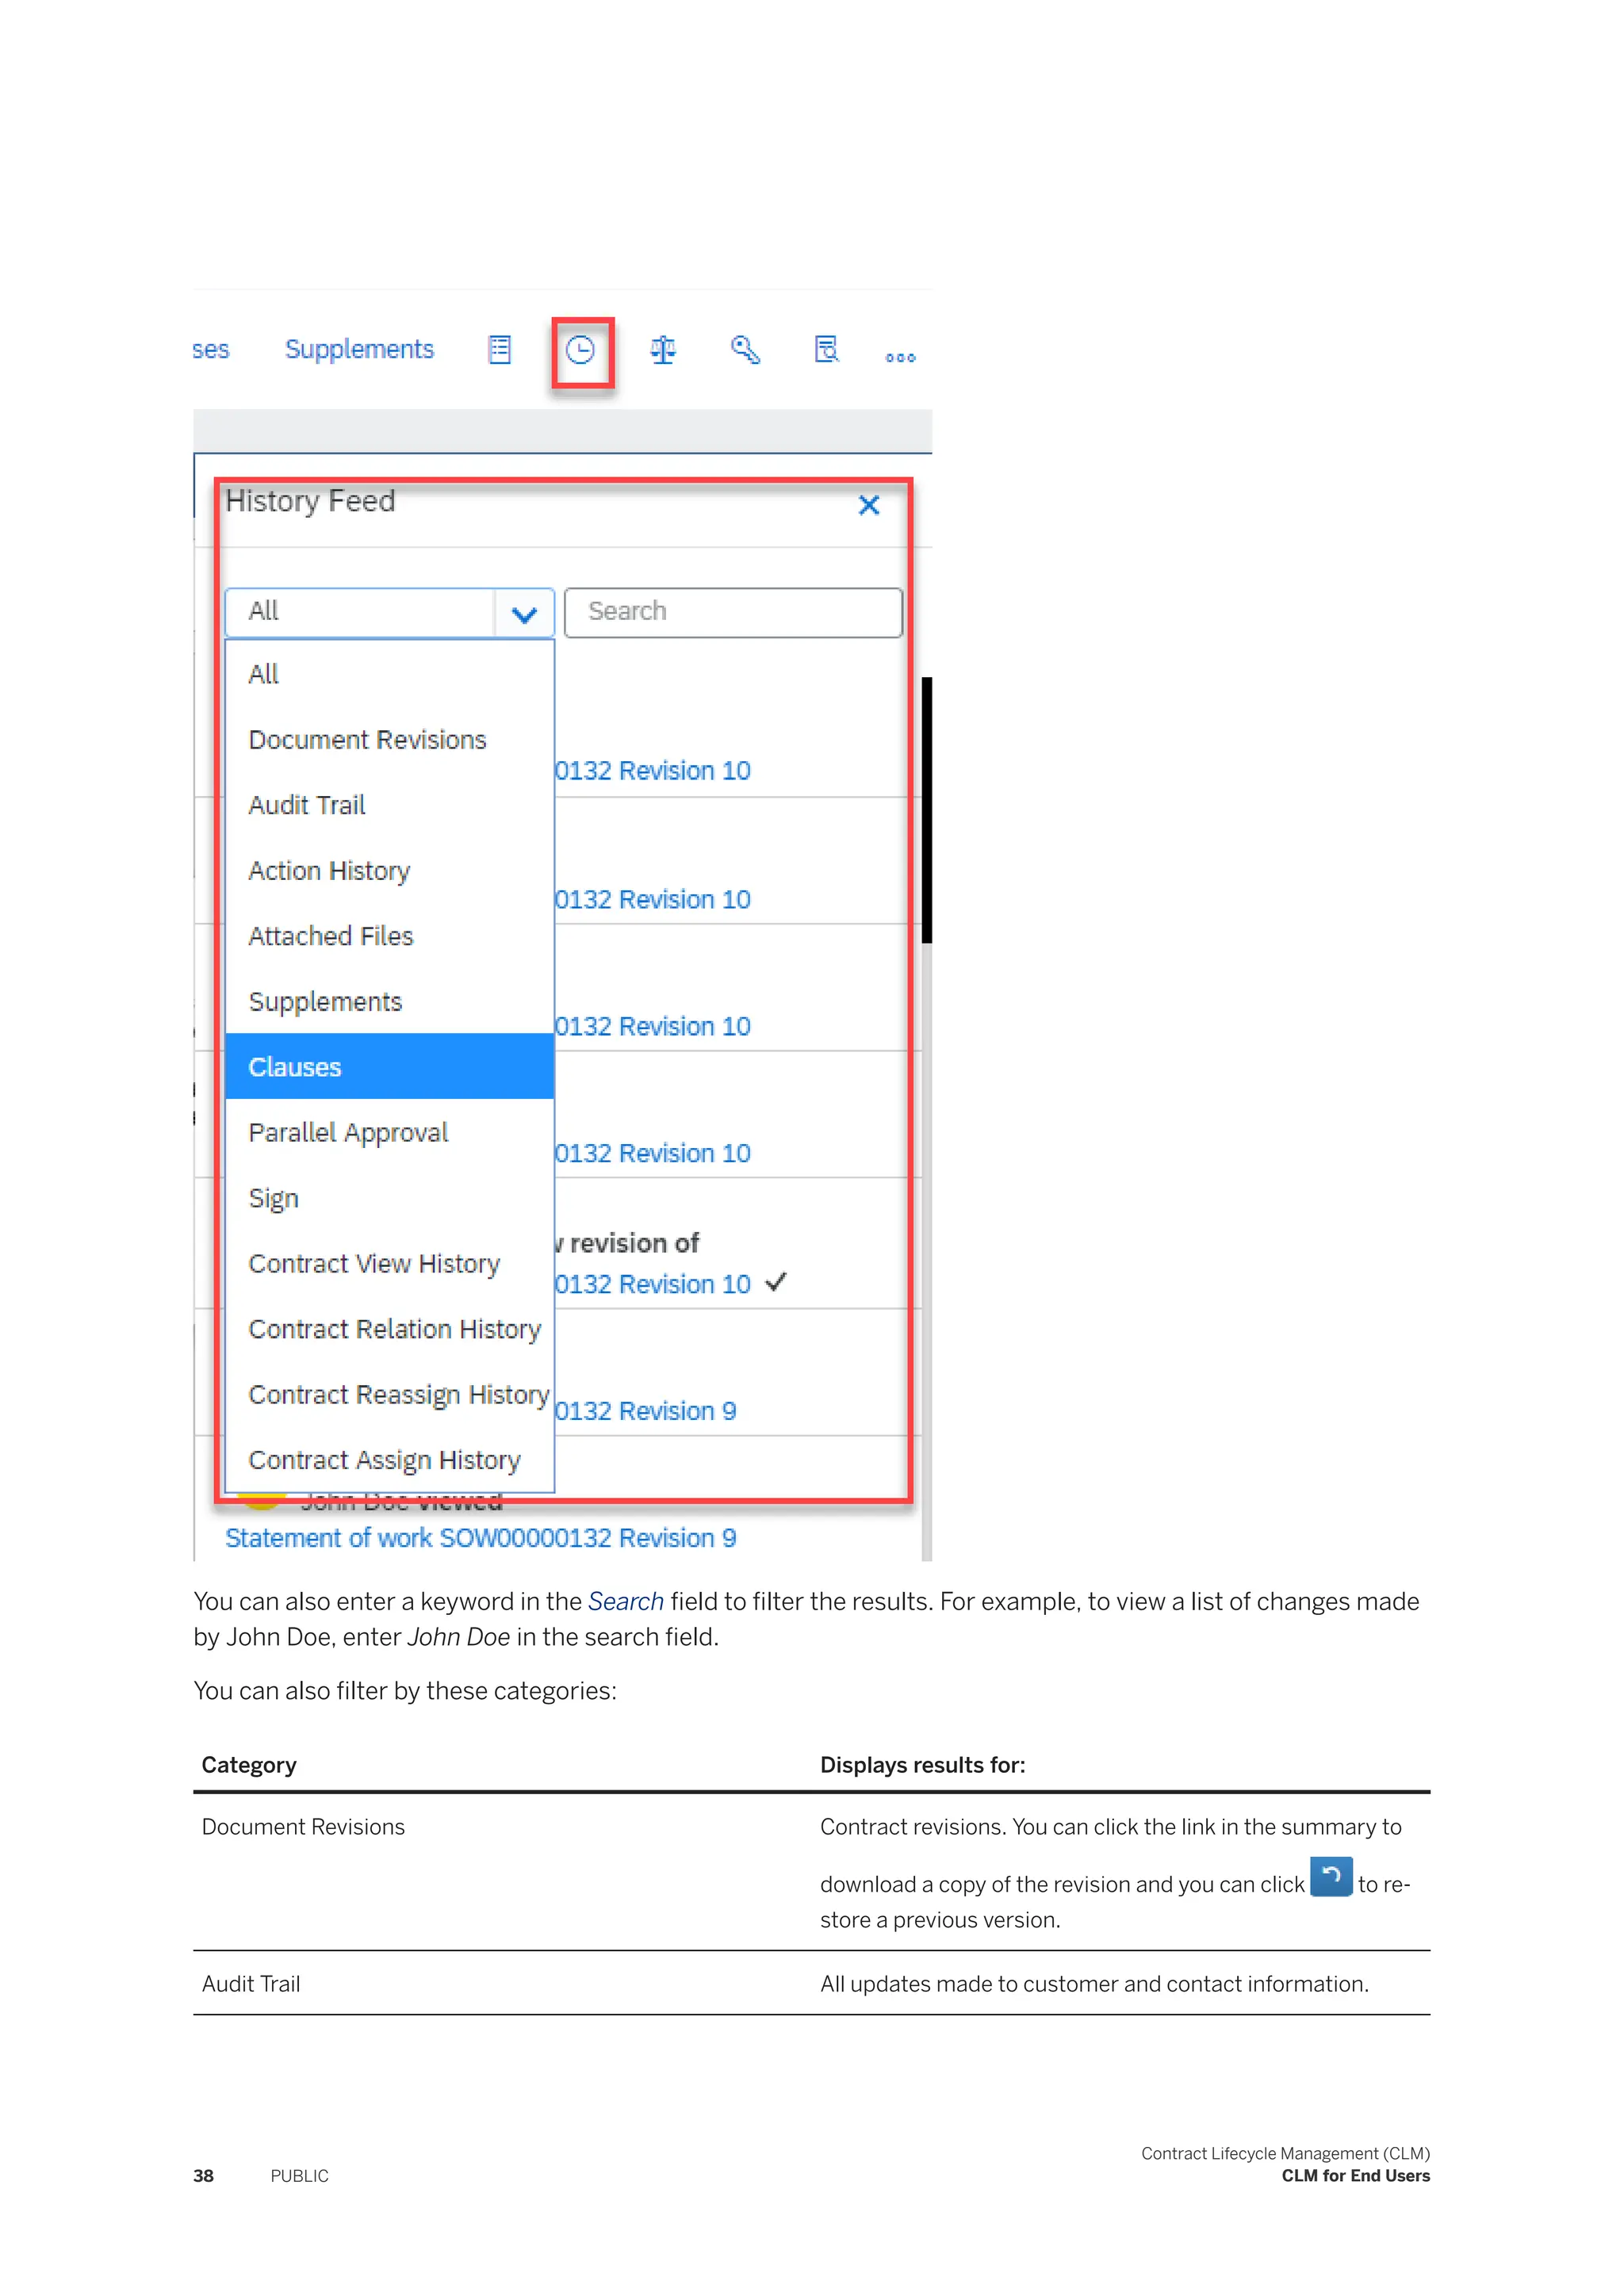
Task: Open the History Feed clock icon
Action: (581, 350)
